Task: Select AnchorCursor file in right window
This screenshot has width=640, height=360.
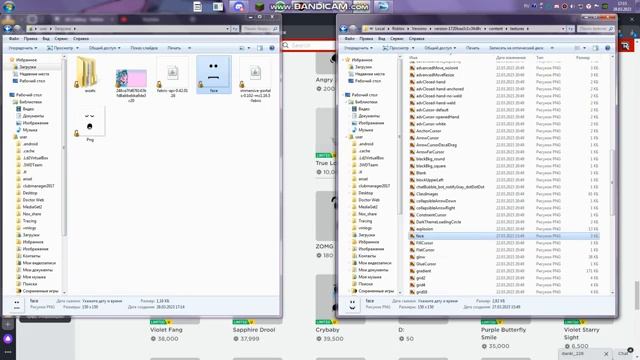Action: point(428,131)
